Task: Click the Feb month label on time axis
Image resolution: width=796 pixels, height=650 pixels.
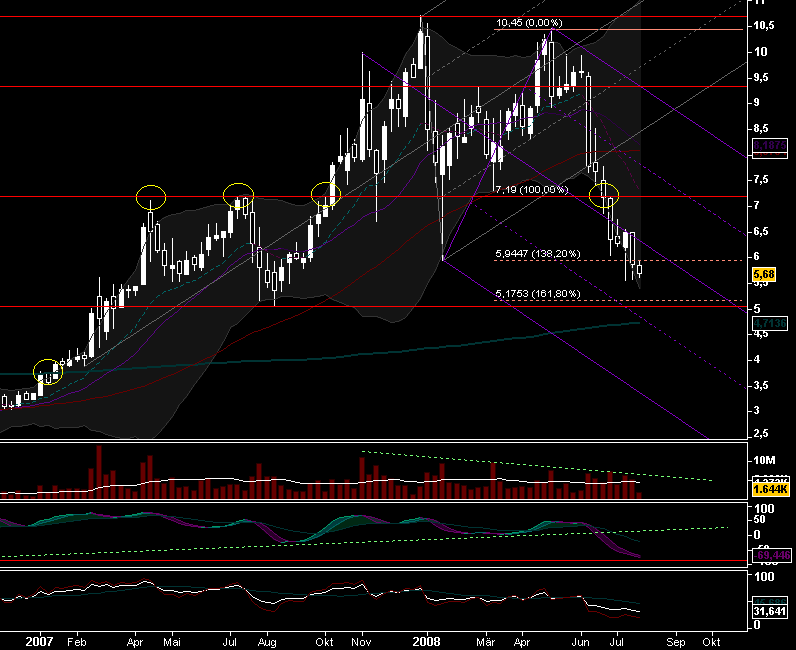Action: click(x=77, y=642)
